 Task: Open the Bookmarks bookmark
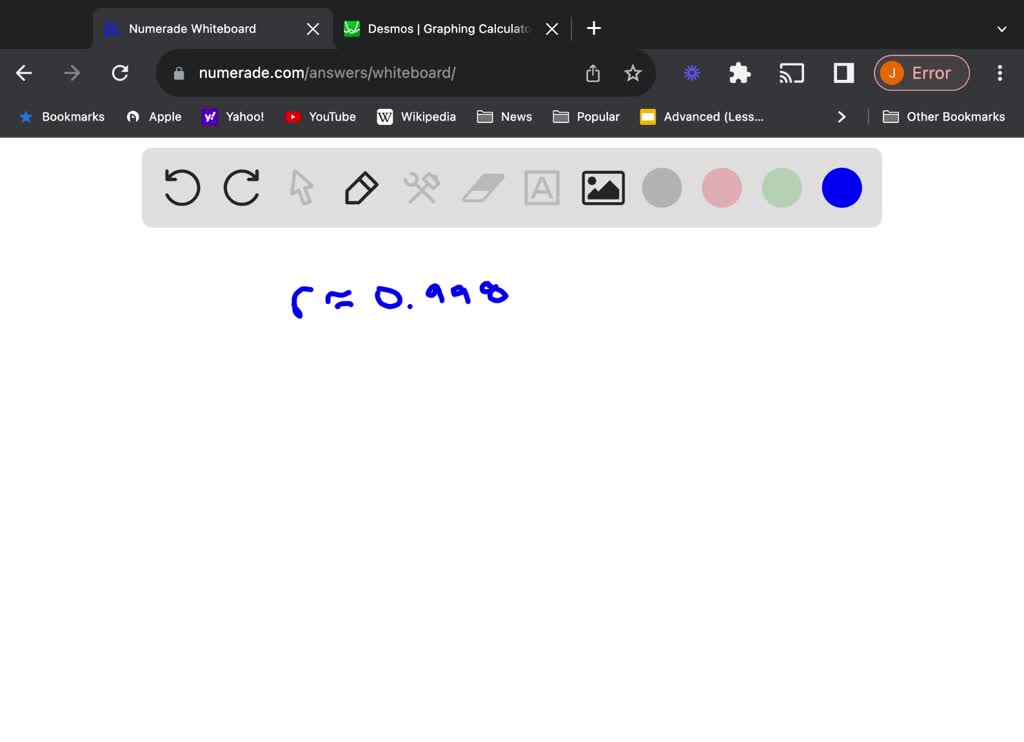tap(62, 117)
